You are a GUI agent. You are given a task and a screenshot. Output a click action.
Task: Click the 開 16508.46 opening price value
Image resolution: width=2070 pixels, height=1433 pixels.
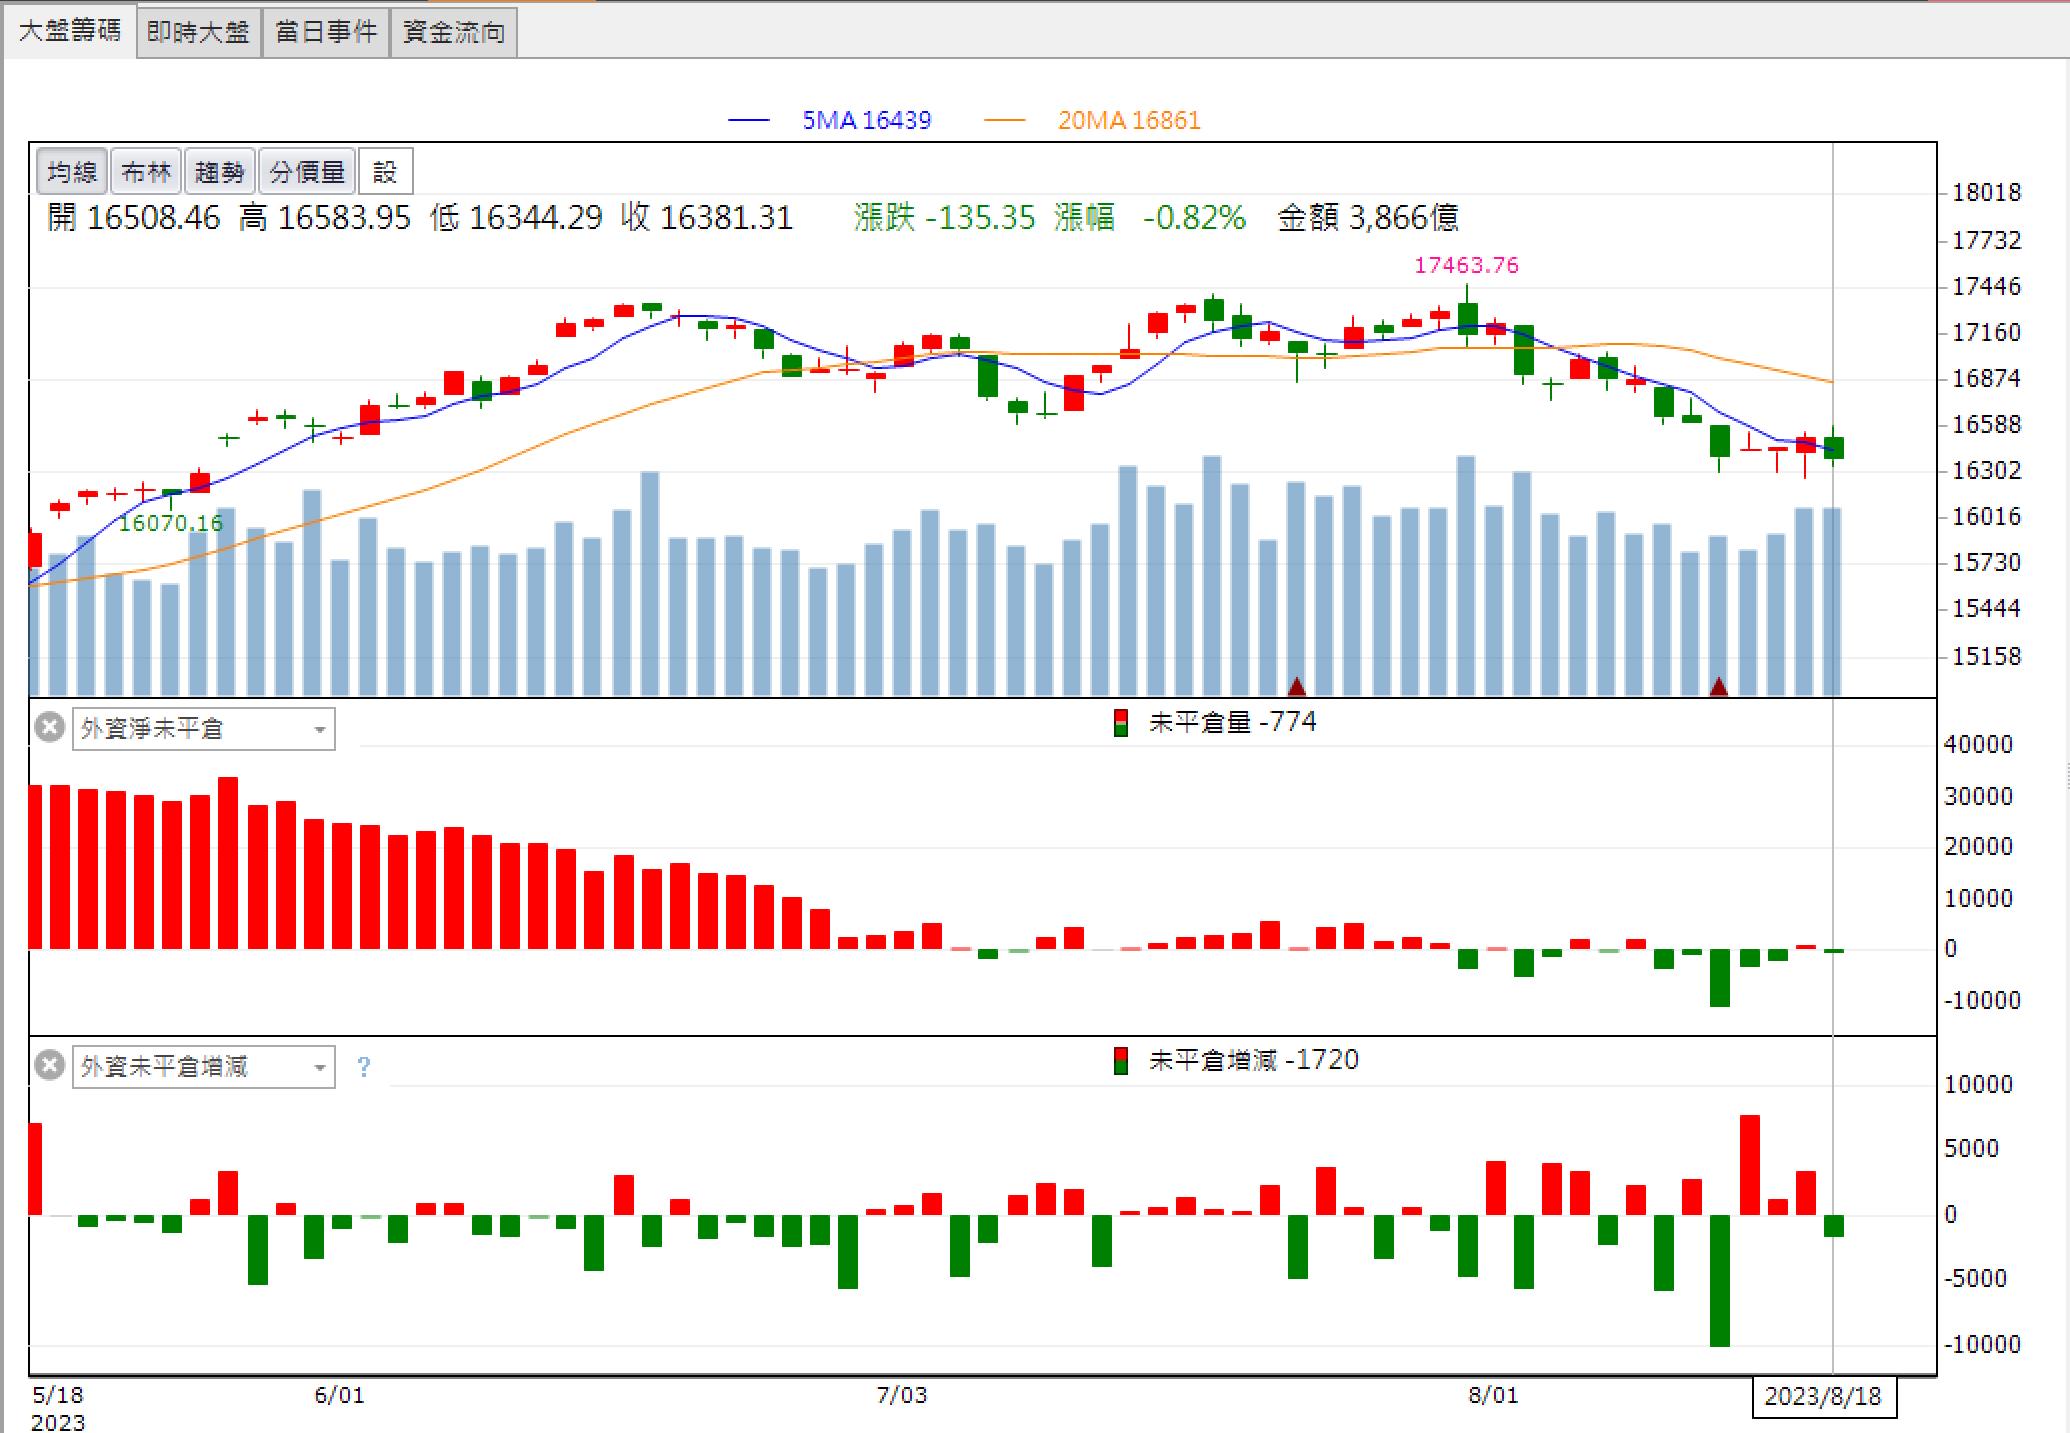point(134,217)
